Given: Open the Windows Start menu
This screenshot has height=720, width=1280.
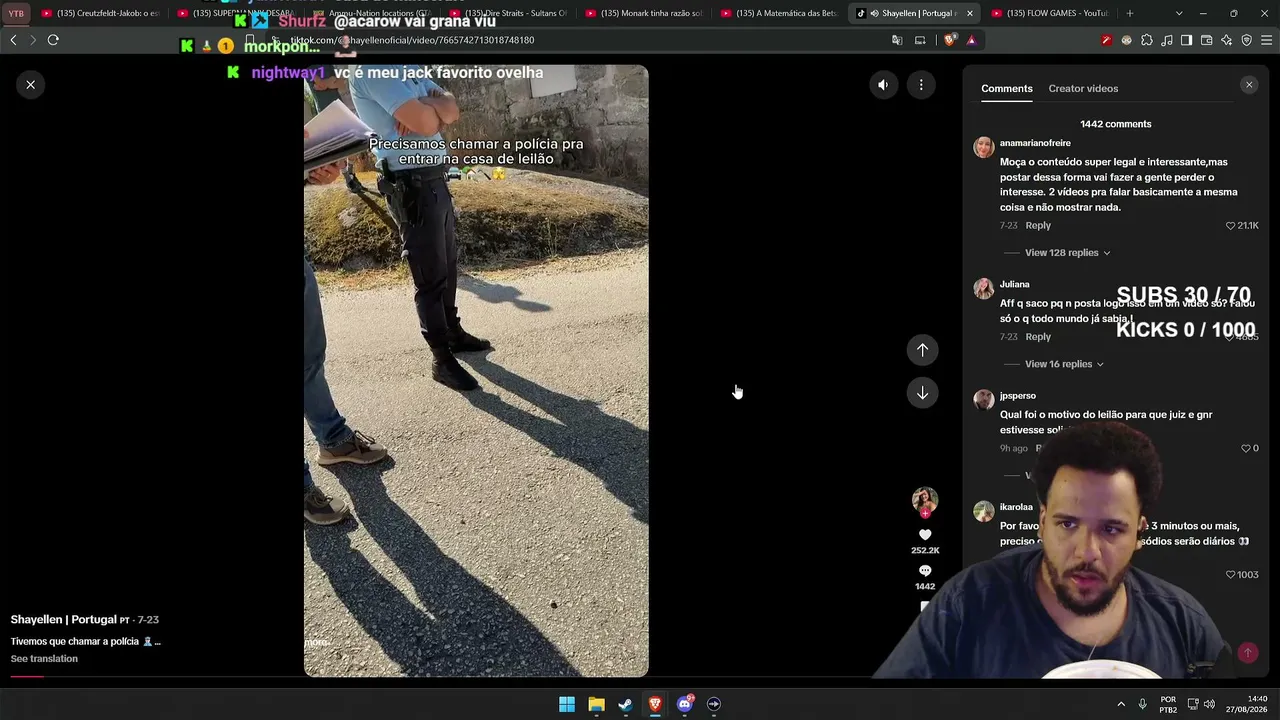Looking at the screenshot, I should tap(567, 704).
